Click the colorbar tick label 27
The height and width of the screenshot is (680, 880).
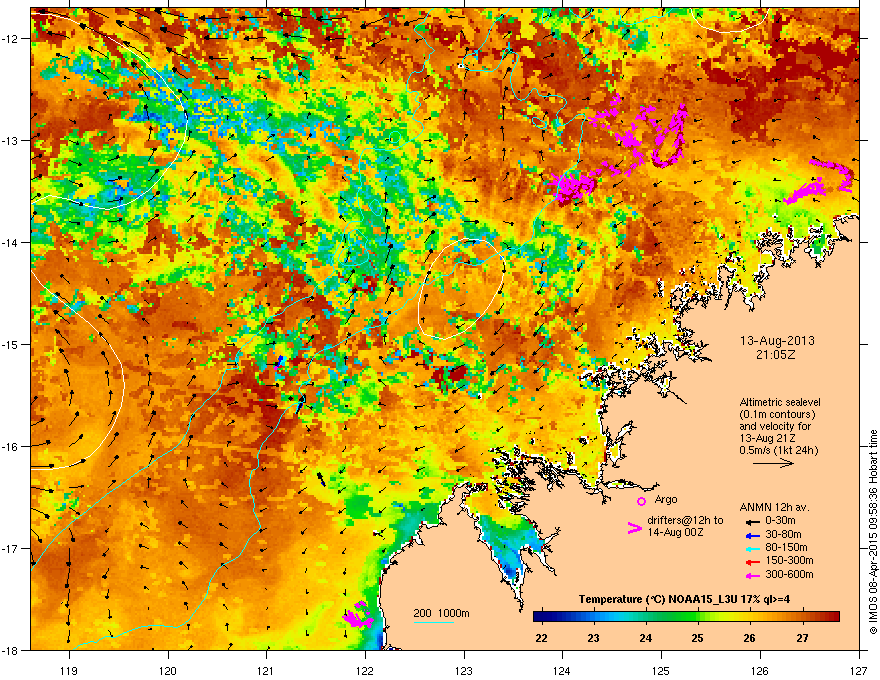point(803,638)
